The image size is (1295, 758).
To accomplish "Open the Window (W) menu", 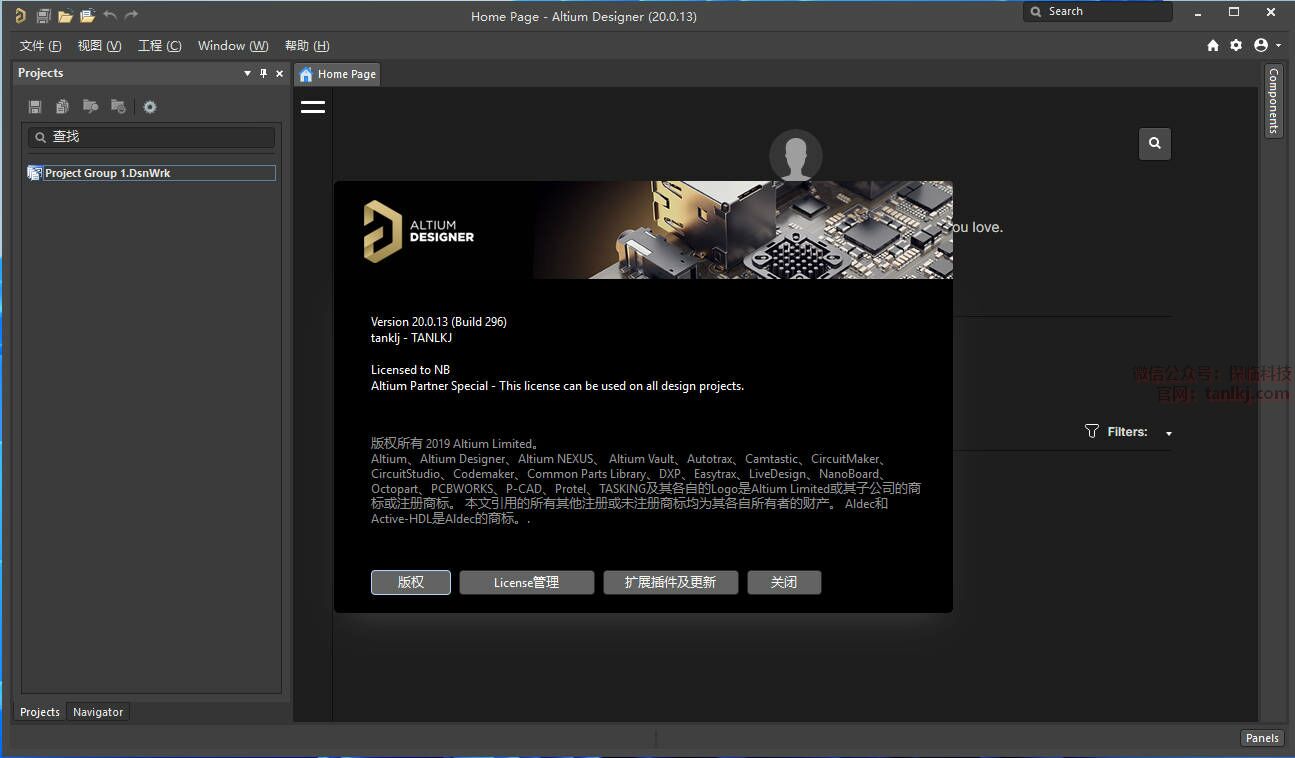I will [x=233, y=46].
